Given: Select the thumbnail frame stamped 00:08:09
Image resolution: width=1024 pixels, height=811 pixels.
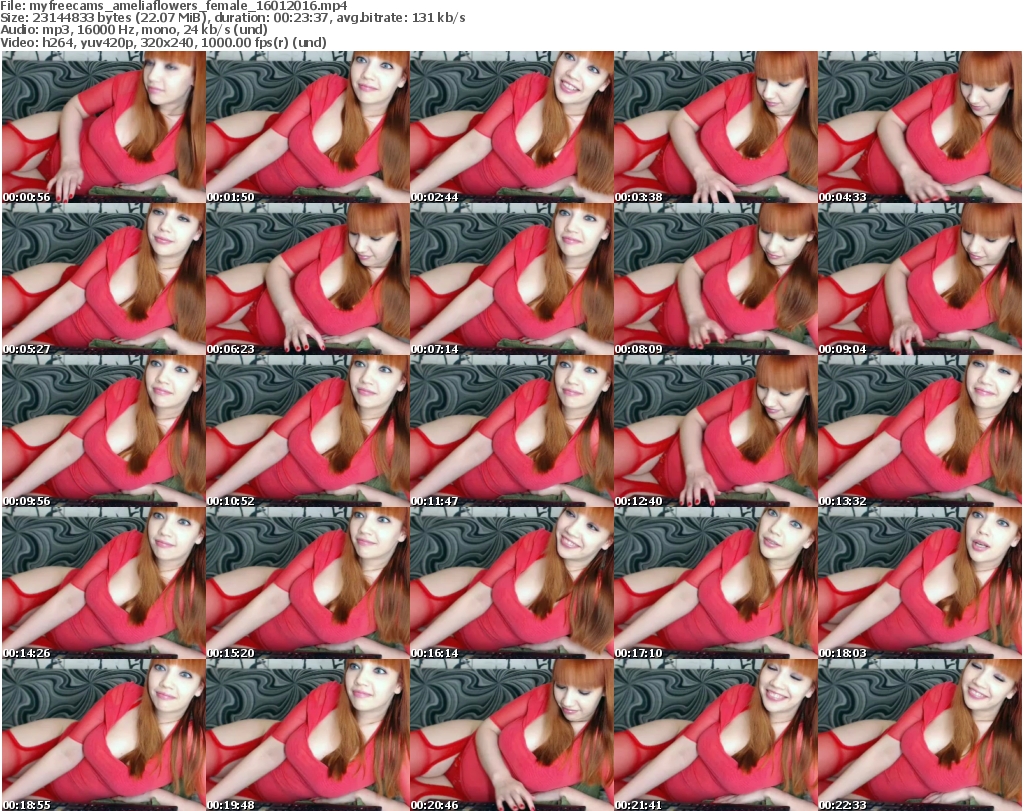Looking at the screenshot, I should (716, 279).
